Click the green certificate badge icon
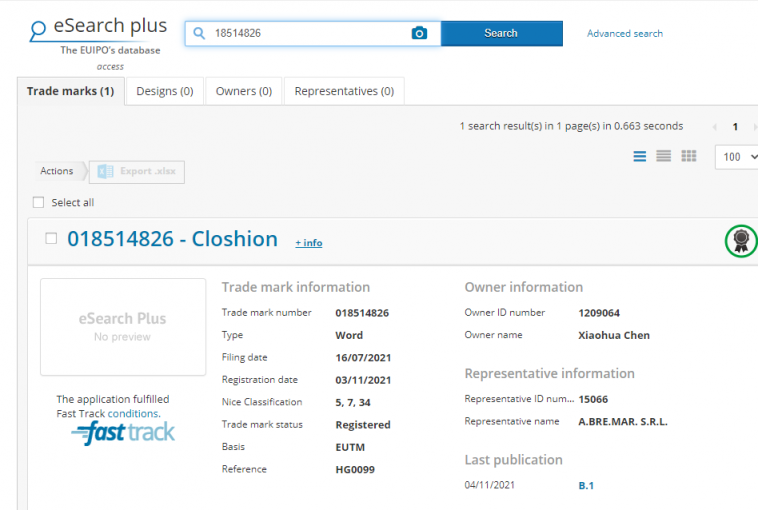The width and height of the screenshot is (758, 510). pyautogui.click(x=741, y=240)
